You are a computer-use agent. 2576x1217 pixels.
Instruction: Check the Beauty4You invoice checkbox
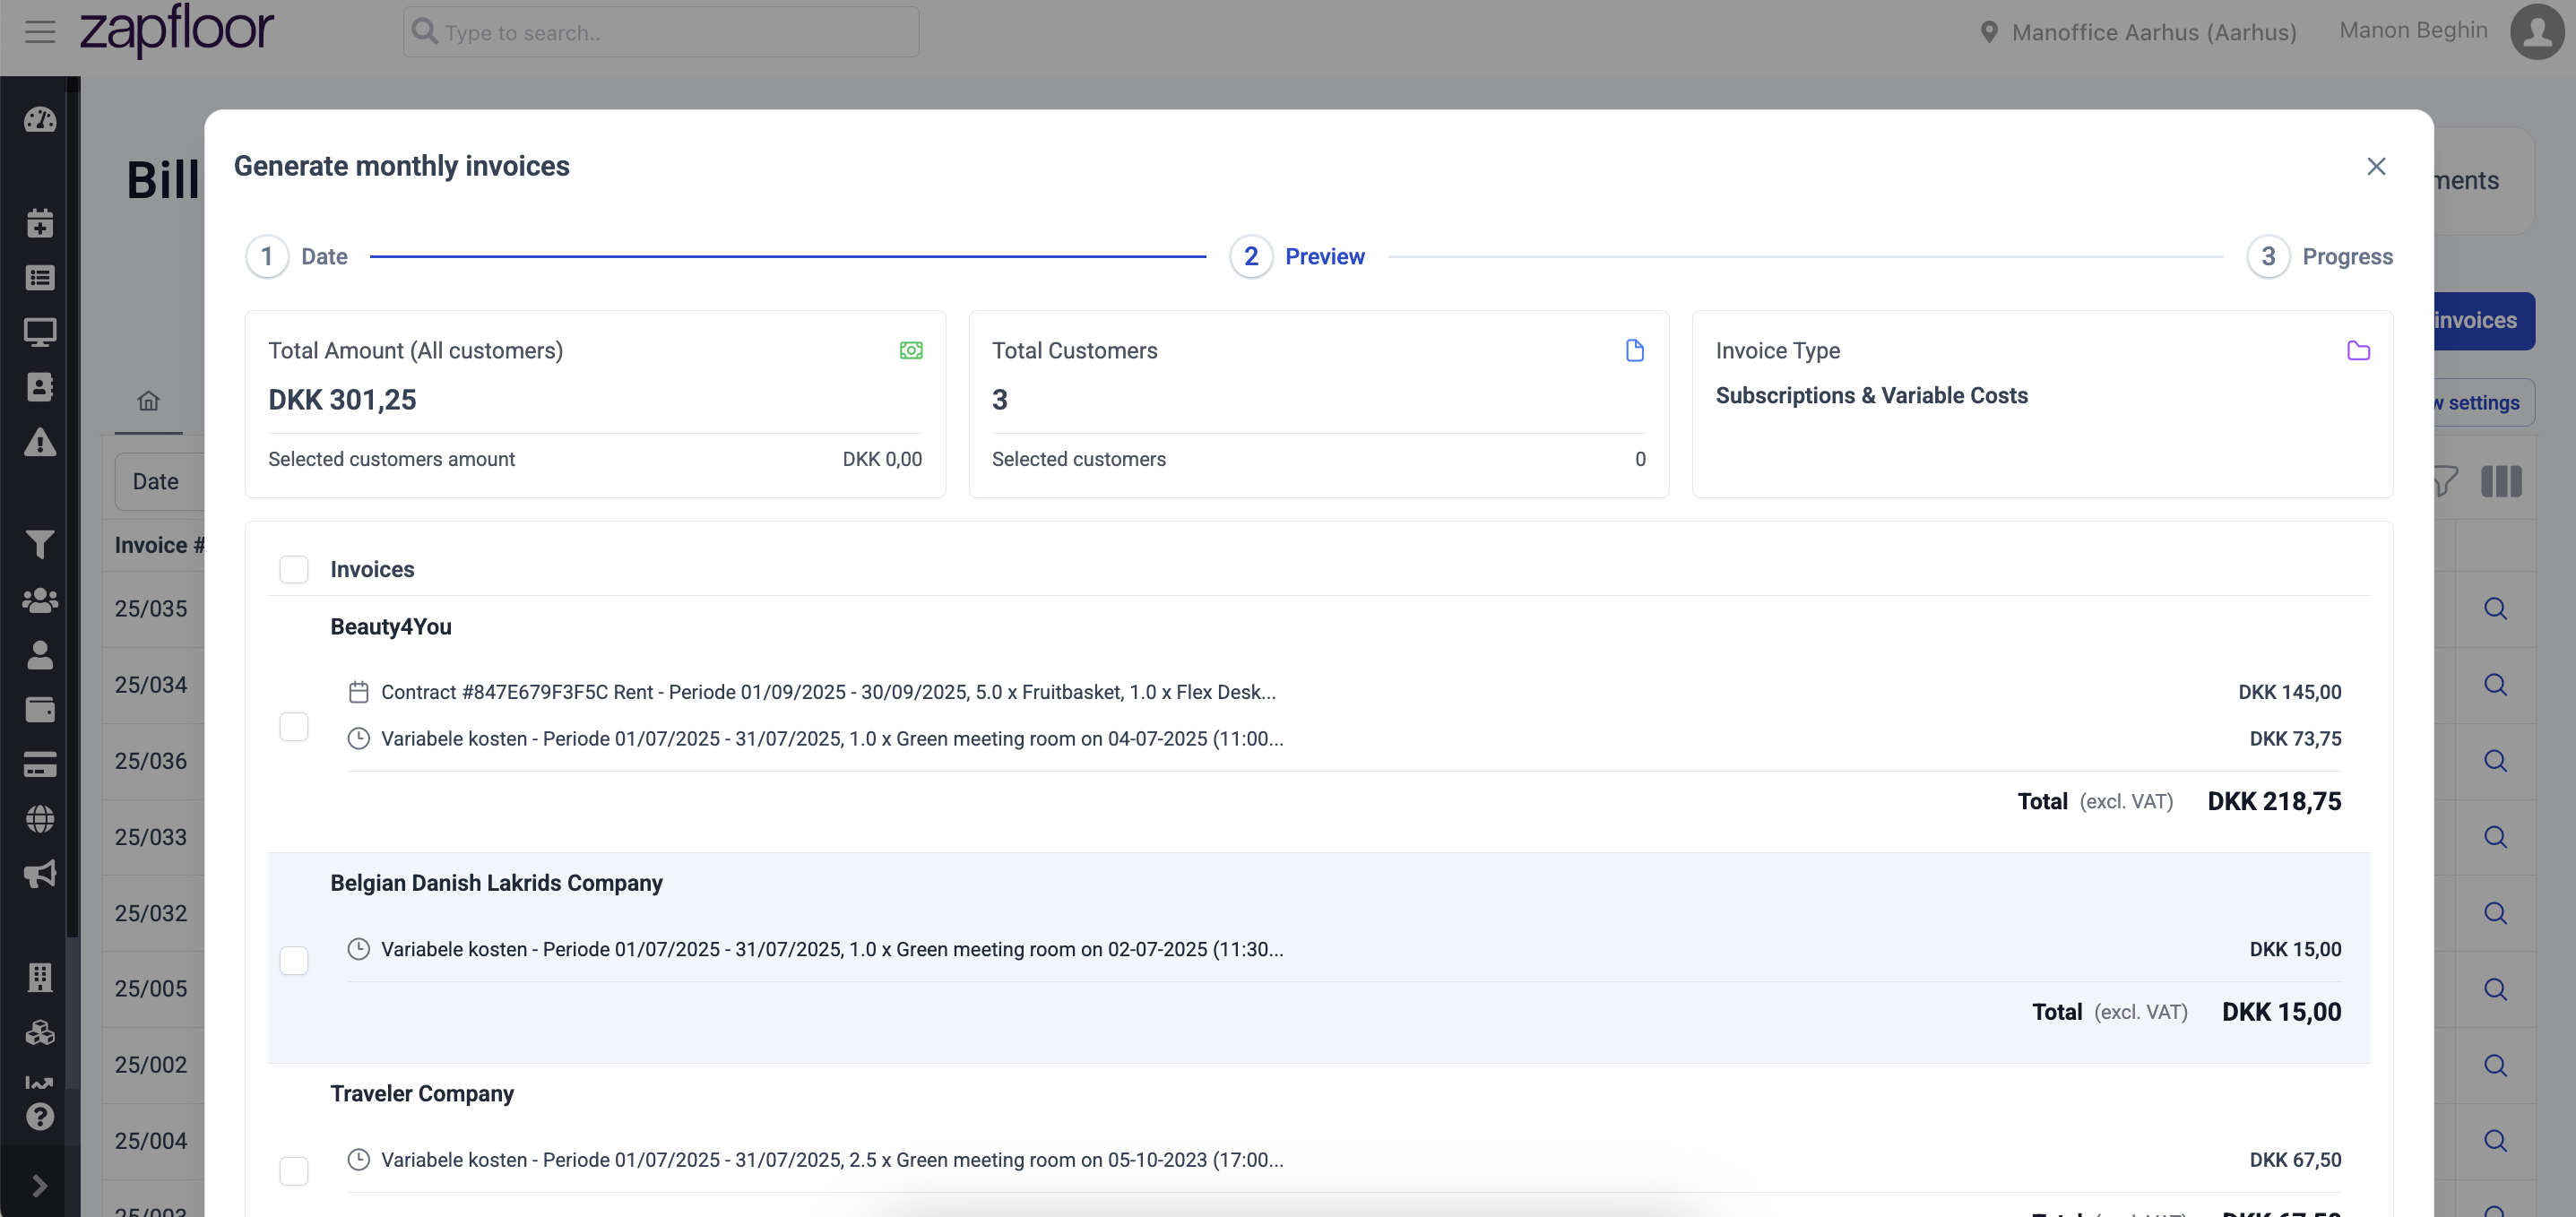coord(293,726)
